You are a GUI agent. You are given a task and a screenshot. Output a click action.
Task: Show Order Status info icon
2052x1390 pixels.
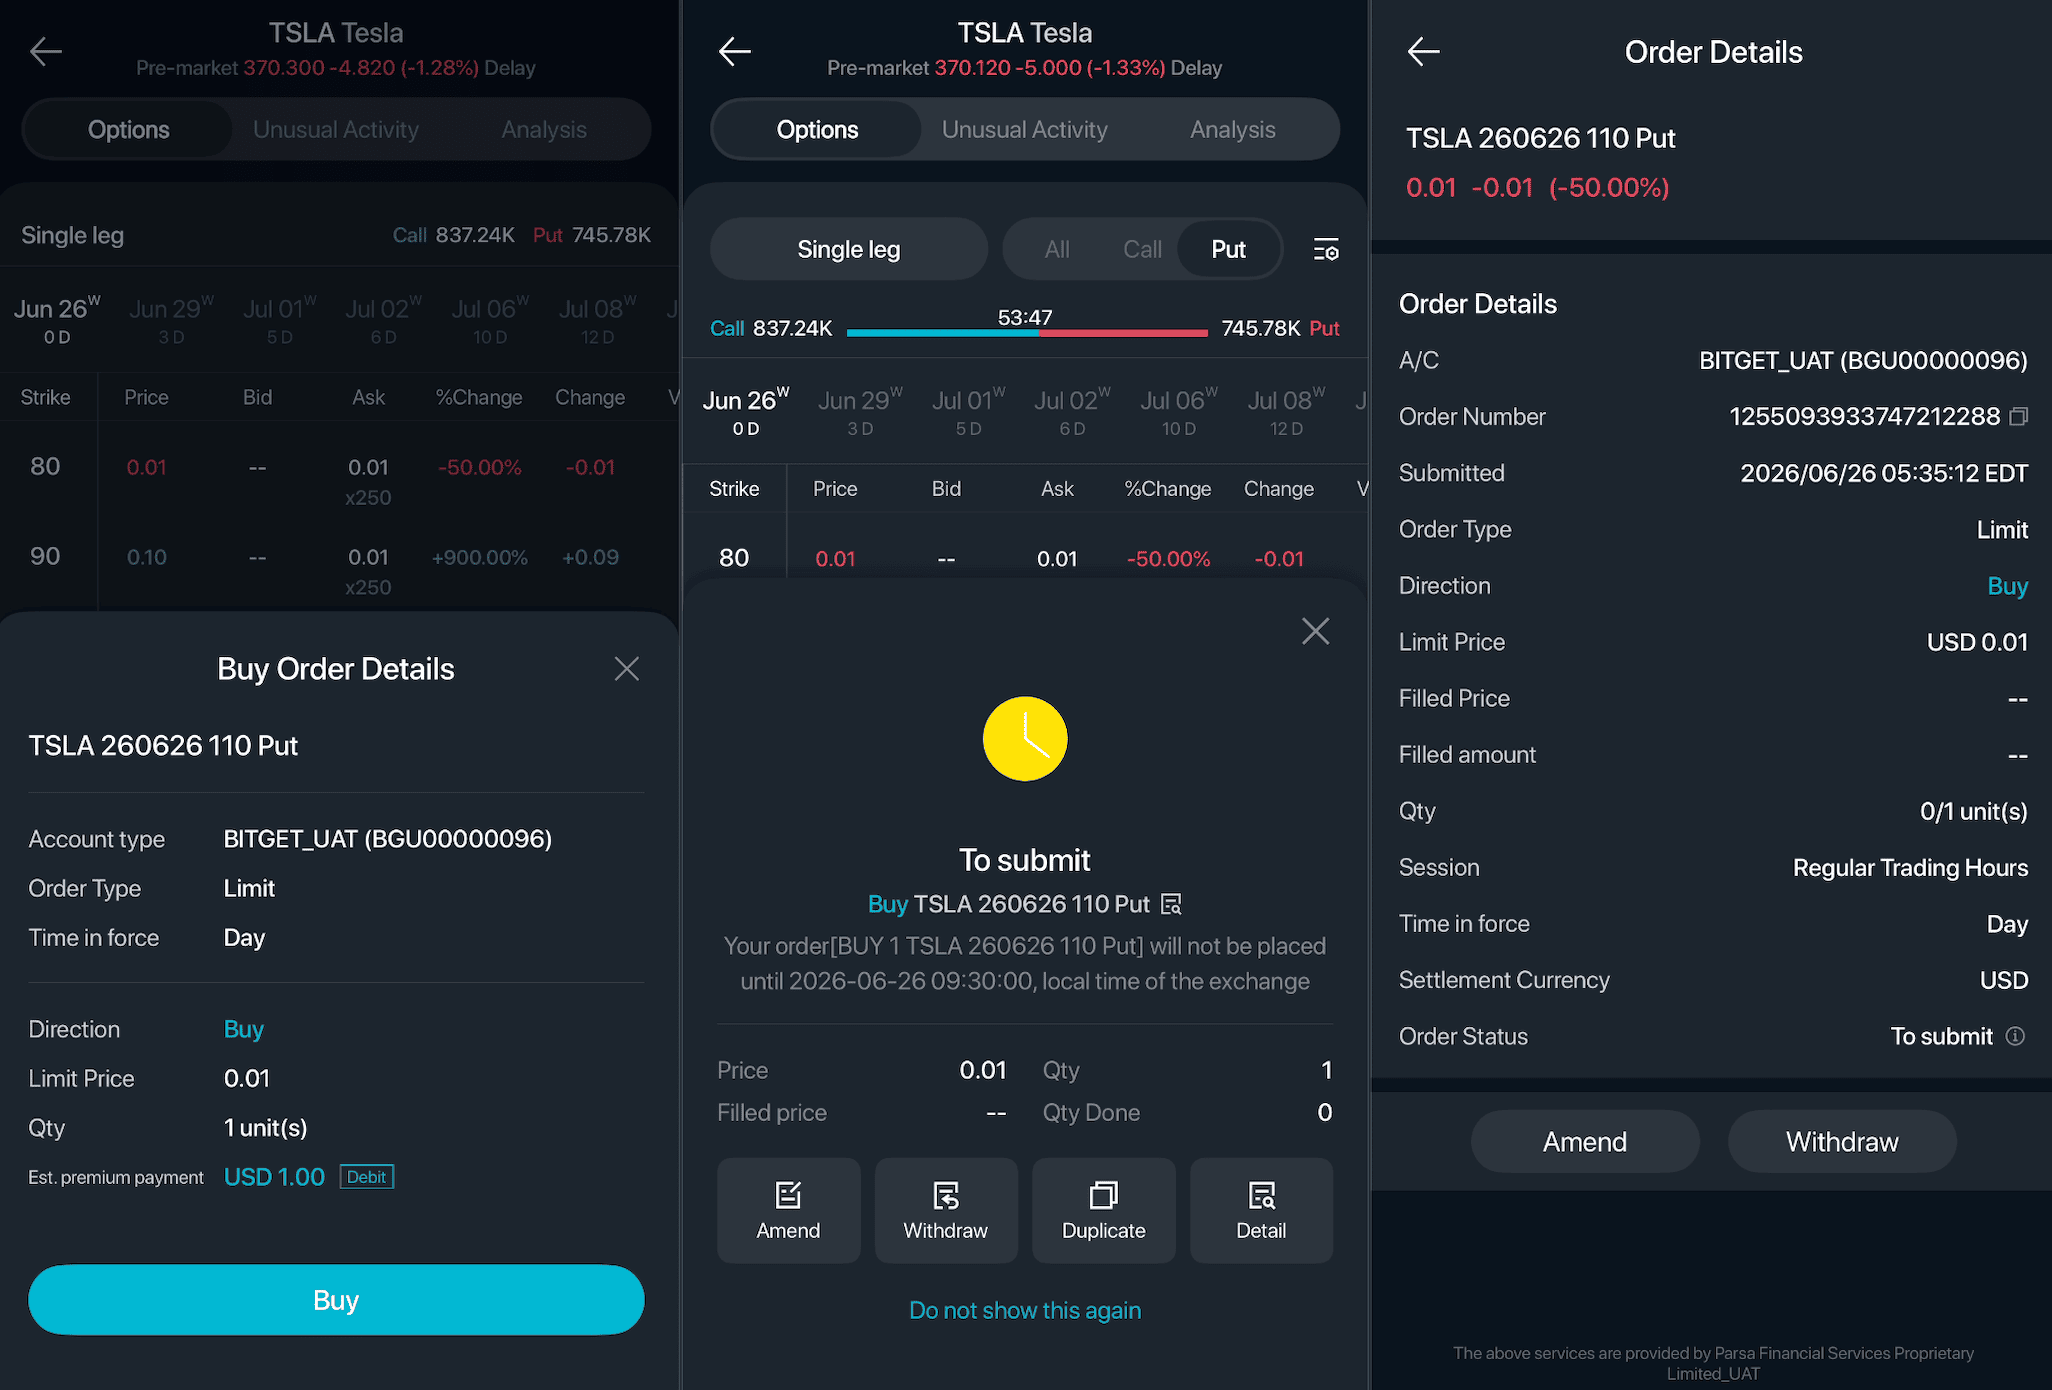(x=2016, y=1036)
